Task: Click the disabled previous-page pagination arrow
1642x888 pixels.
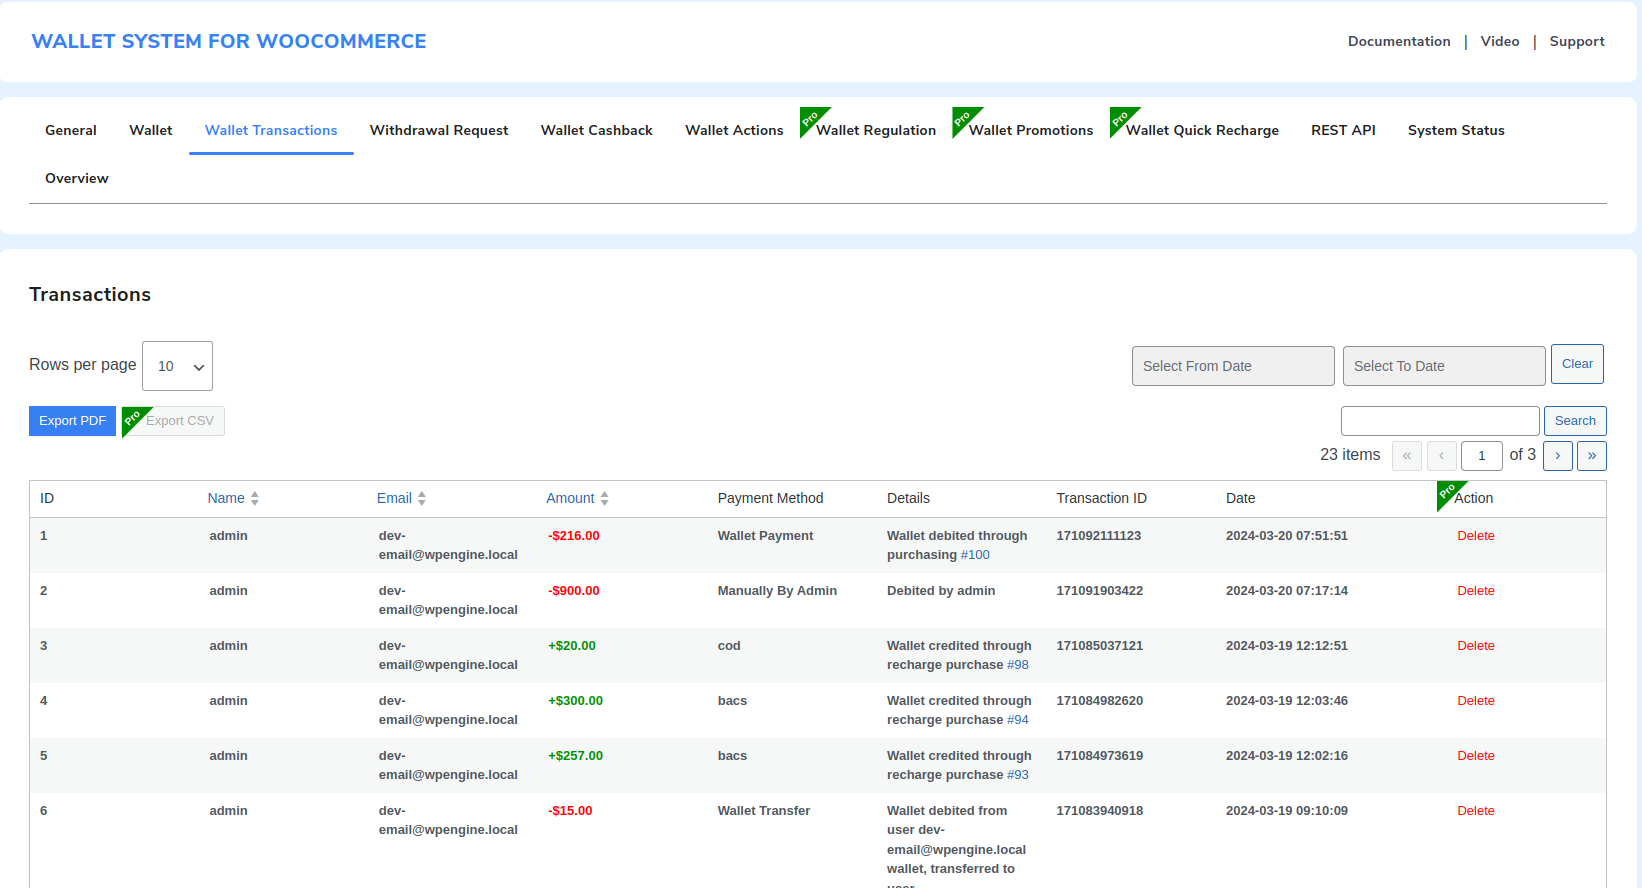Action: pyautogui.click(x=1441, y=456)
